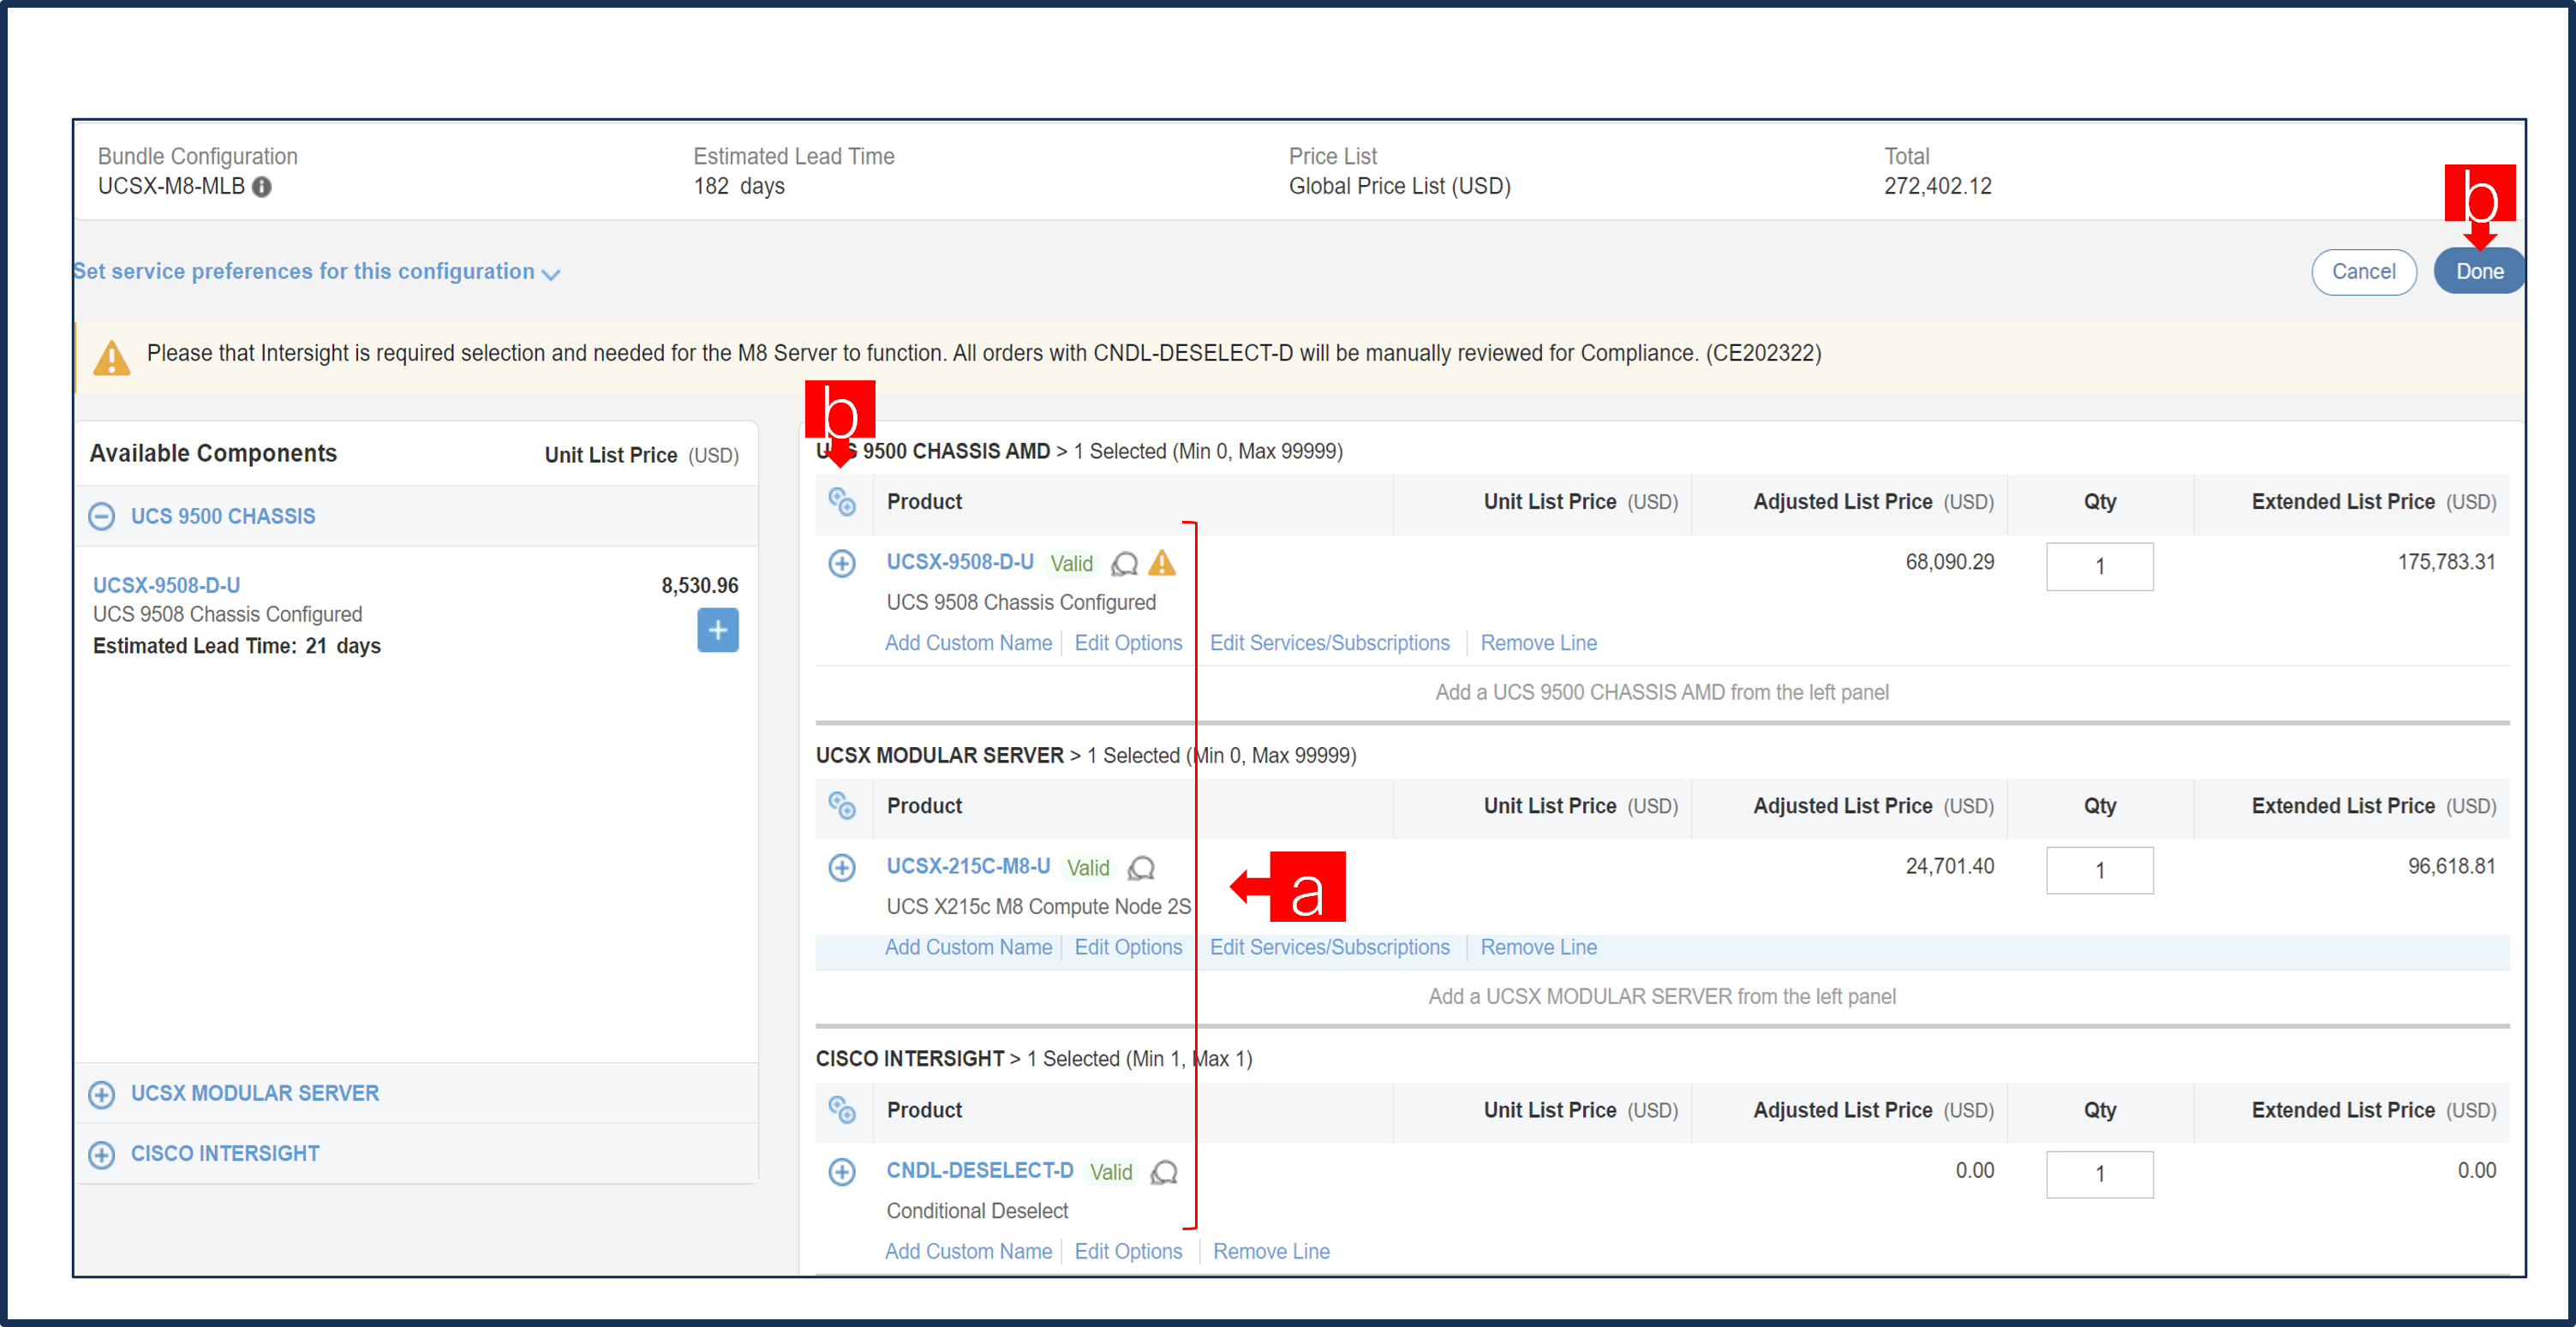Screen dimensions: 2576x1327
Task: Click the Global Price List (USD) value
Action: [x=1399, y=186]
